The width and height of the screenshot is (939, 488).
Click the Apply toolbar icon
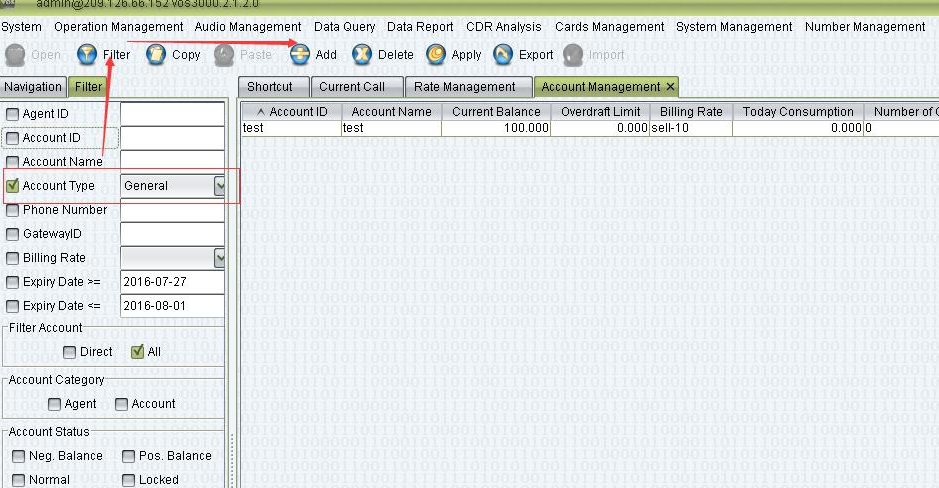tap(436, 54)
